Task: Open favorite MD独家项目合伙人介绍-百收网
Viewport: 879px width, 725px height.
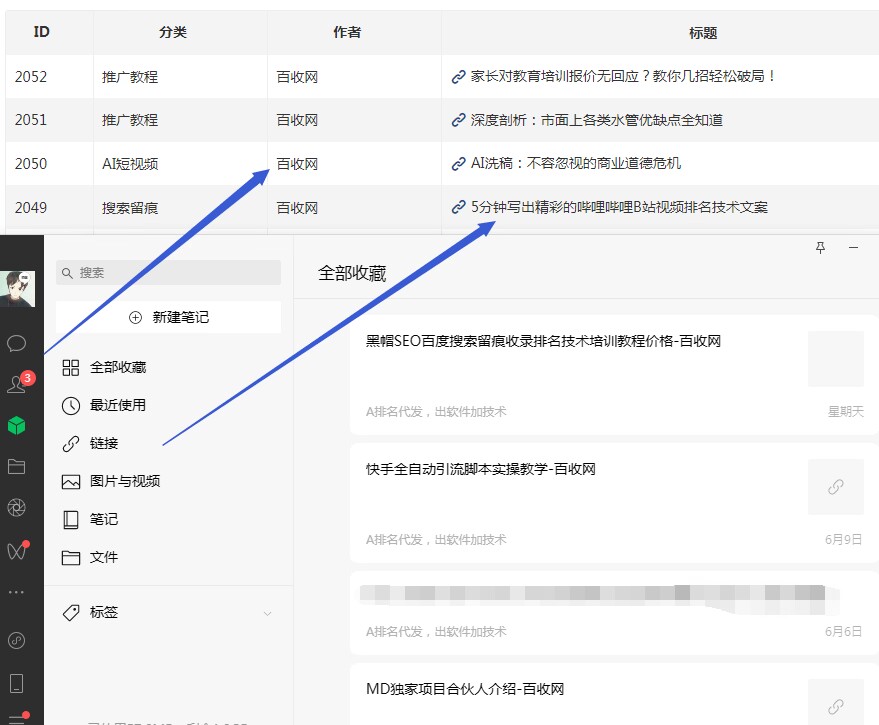Action: coord(614,695)
